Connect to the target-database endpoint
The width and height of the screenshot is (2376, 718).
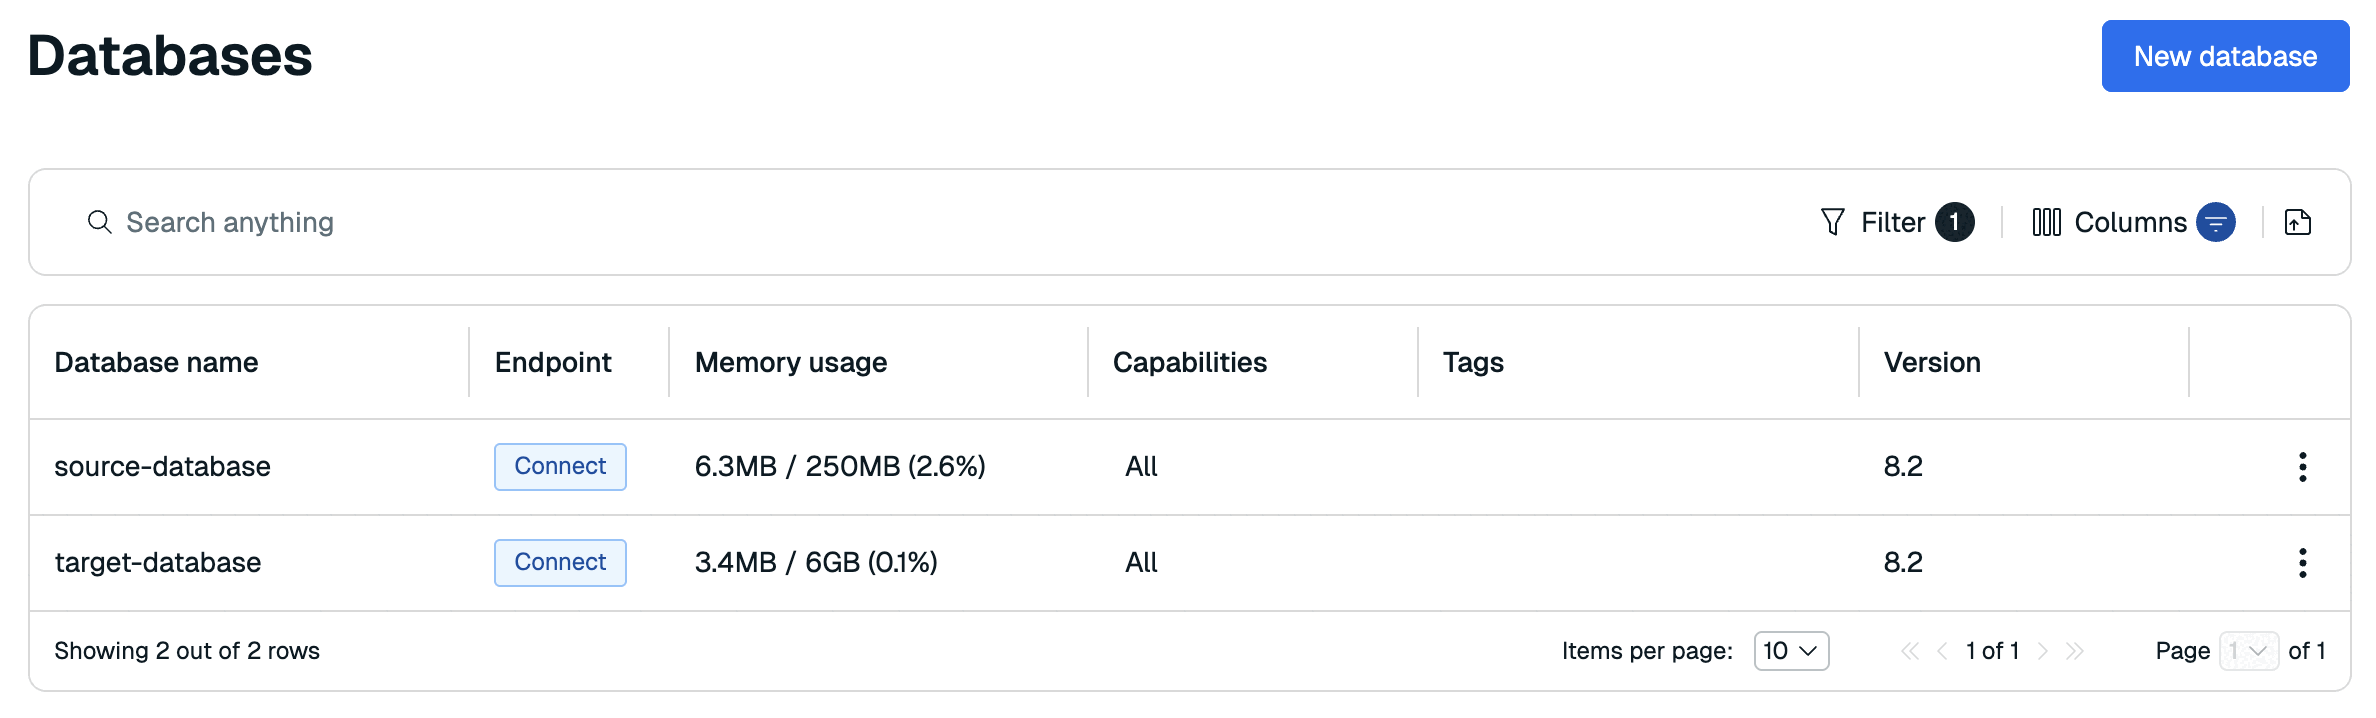pos(560,563)
